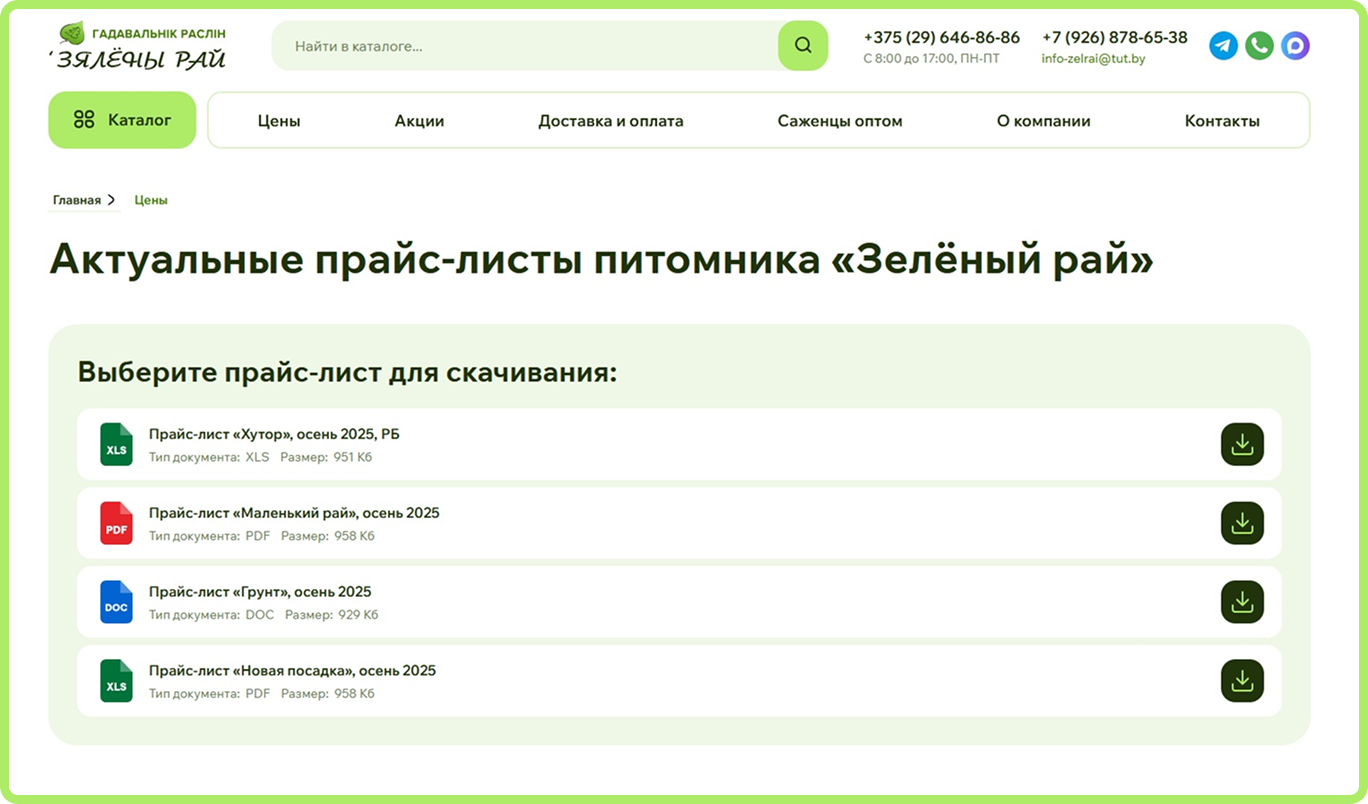Download the «Новая посадка» price list

[x=1242, y=681]
